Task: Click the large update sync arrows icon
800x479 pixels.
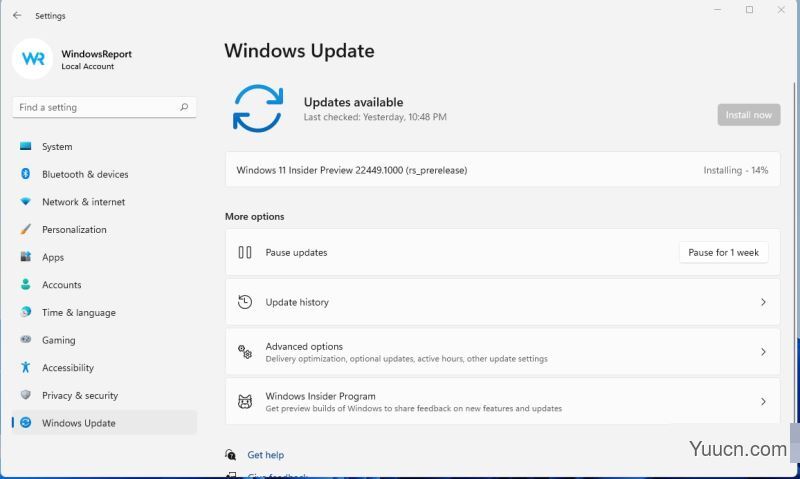Action: [258, 109]
